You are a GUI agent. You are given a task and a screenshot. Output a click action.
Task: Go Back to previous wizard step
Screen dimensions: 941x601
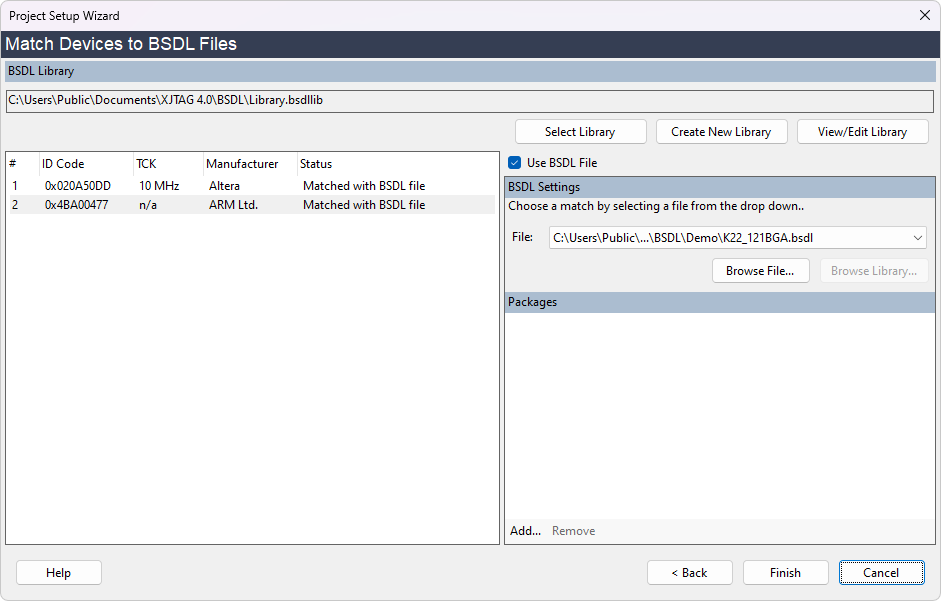coord(689,573)
